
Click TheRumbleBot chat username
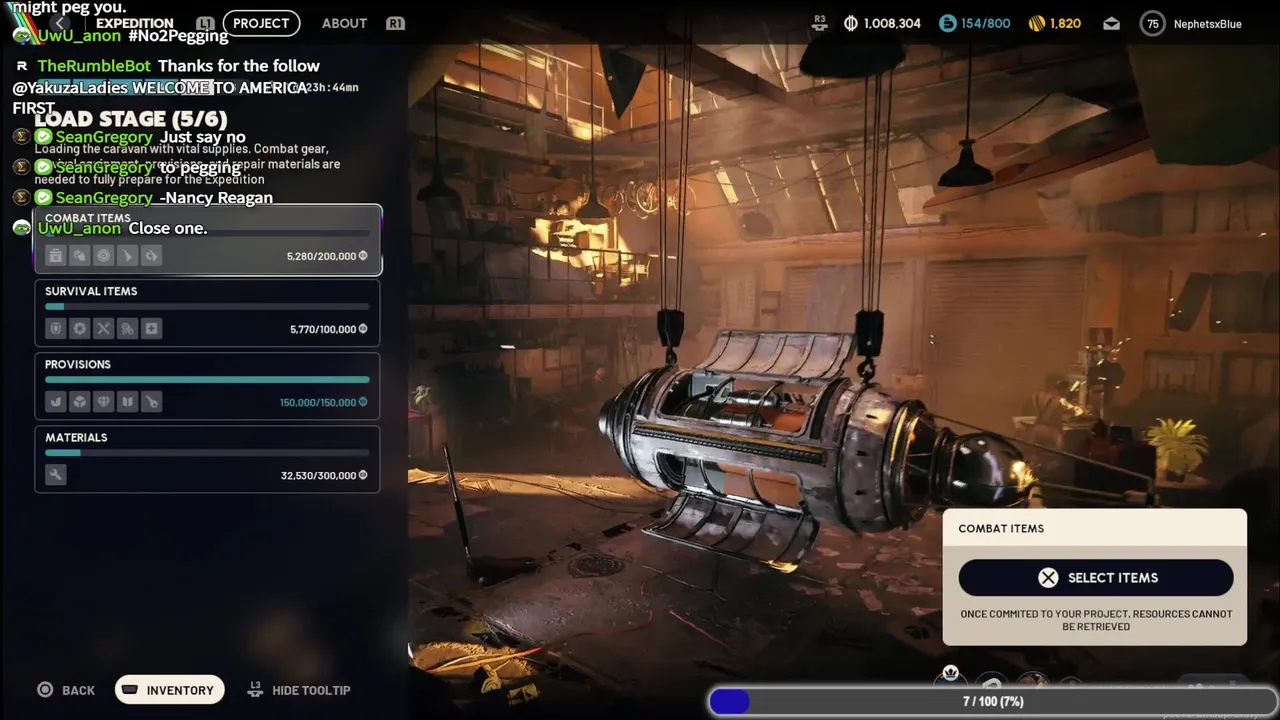point(94,66)
